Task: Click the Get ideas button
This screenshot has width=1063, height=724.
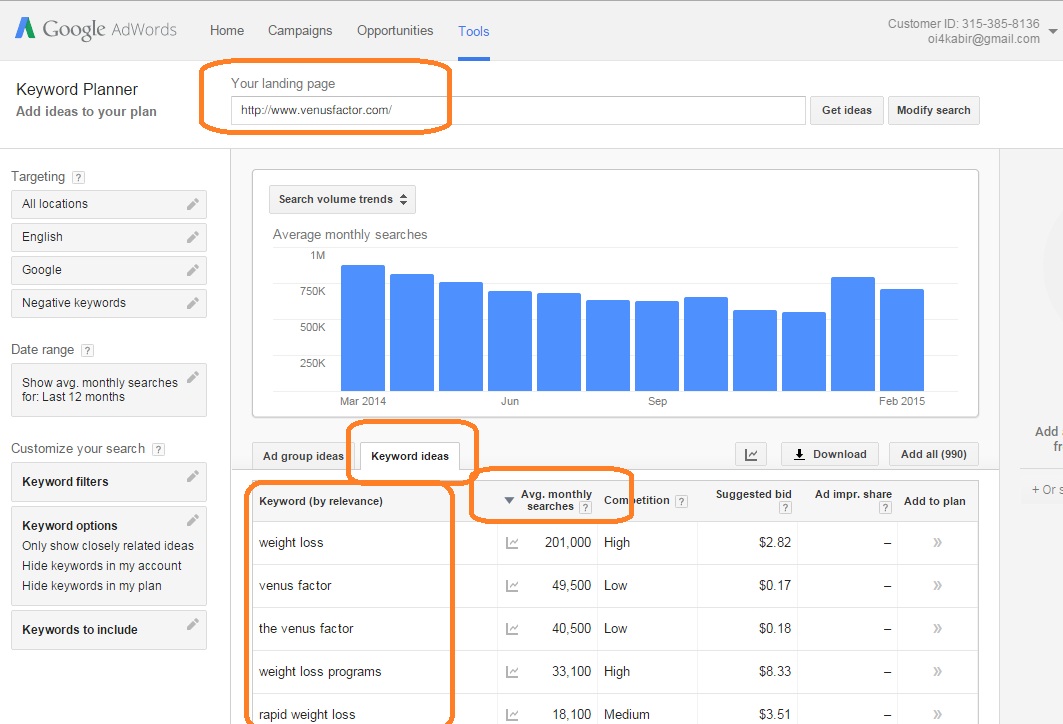Action: (x=847, y=110)
